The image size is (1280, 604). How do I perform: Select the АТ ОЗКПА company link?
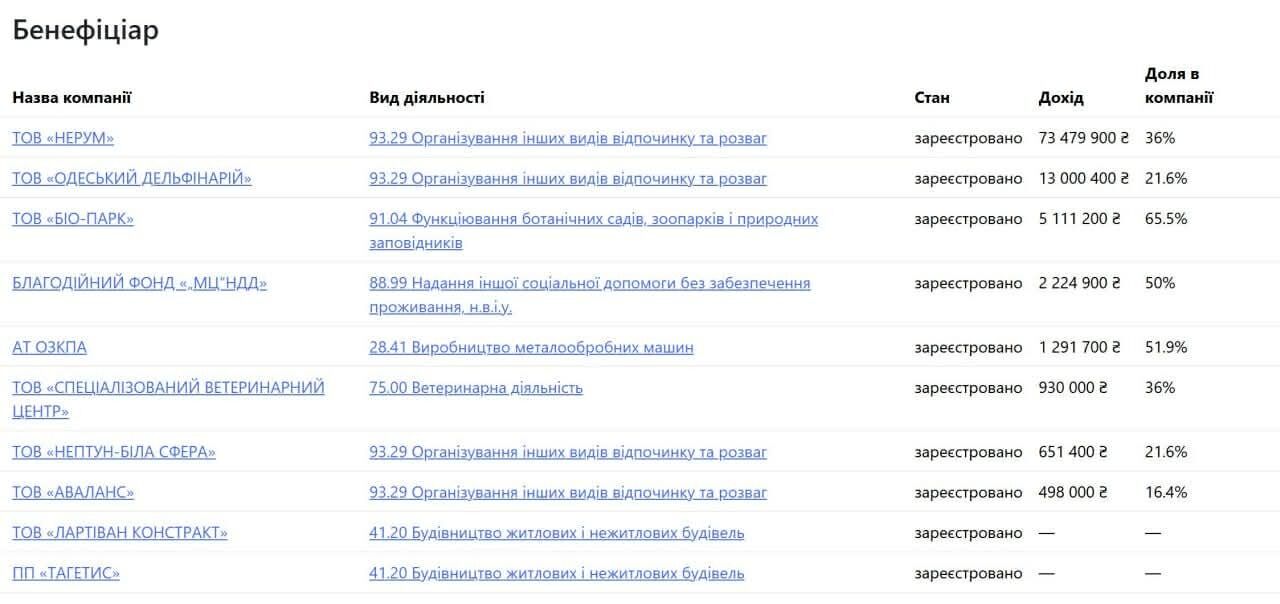coord(50,347)
